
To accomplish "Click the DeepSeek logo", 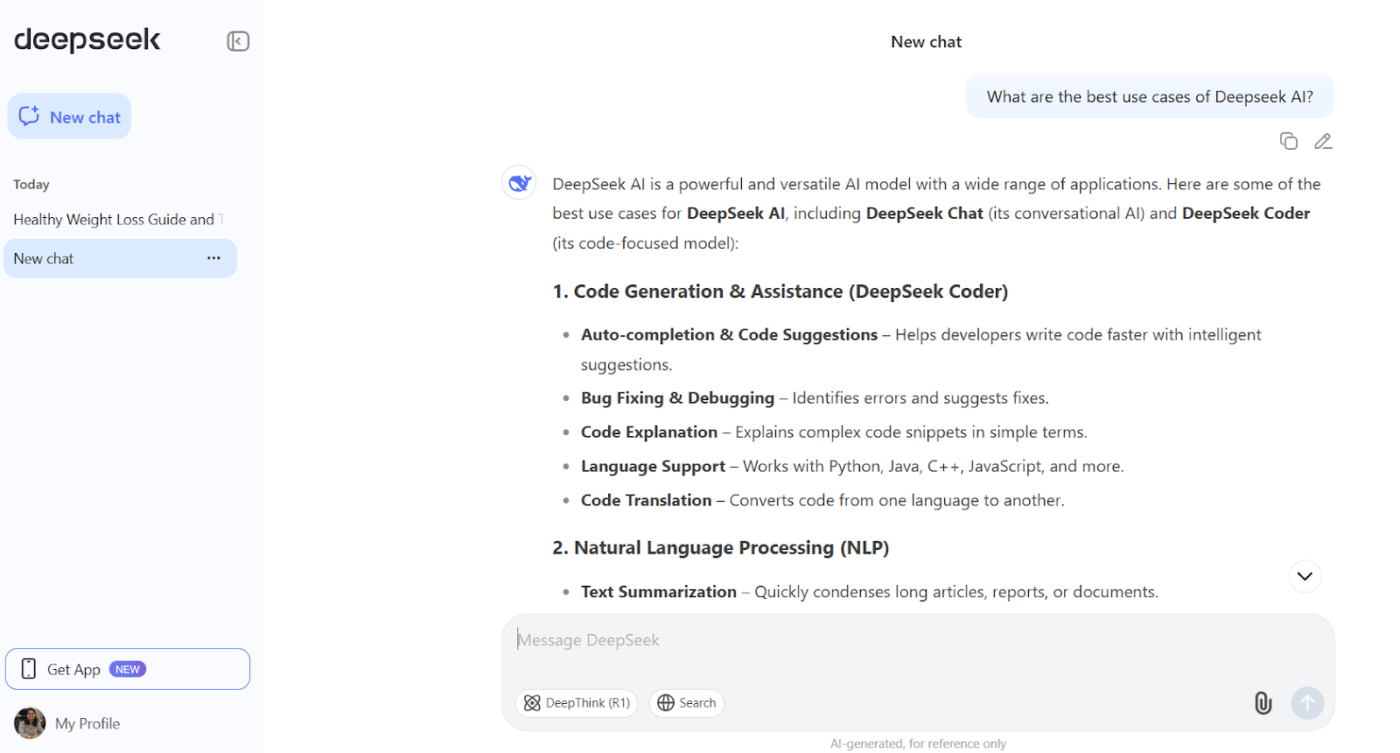I will 87,40.
